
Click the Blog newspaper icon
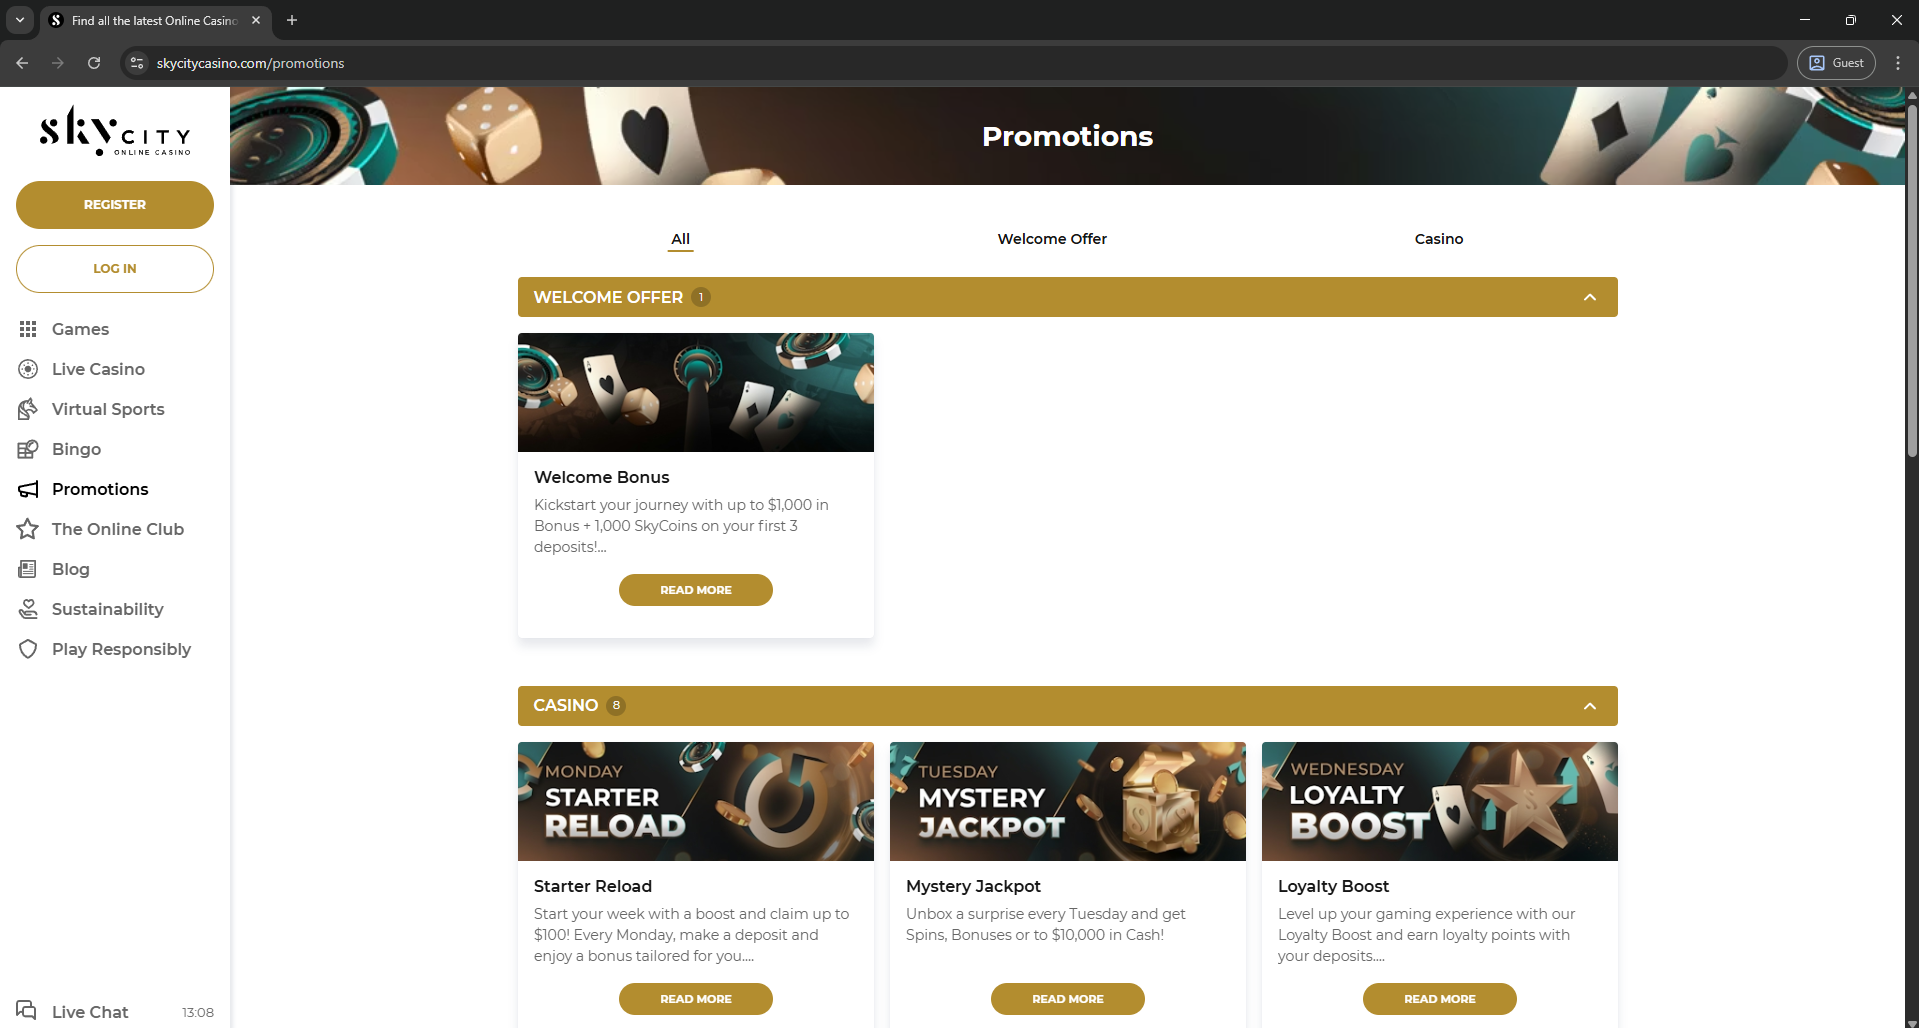28,569
